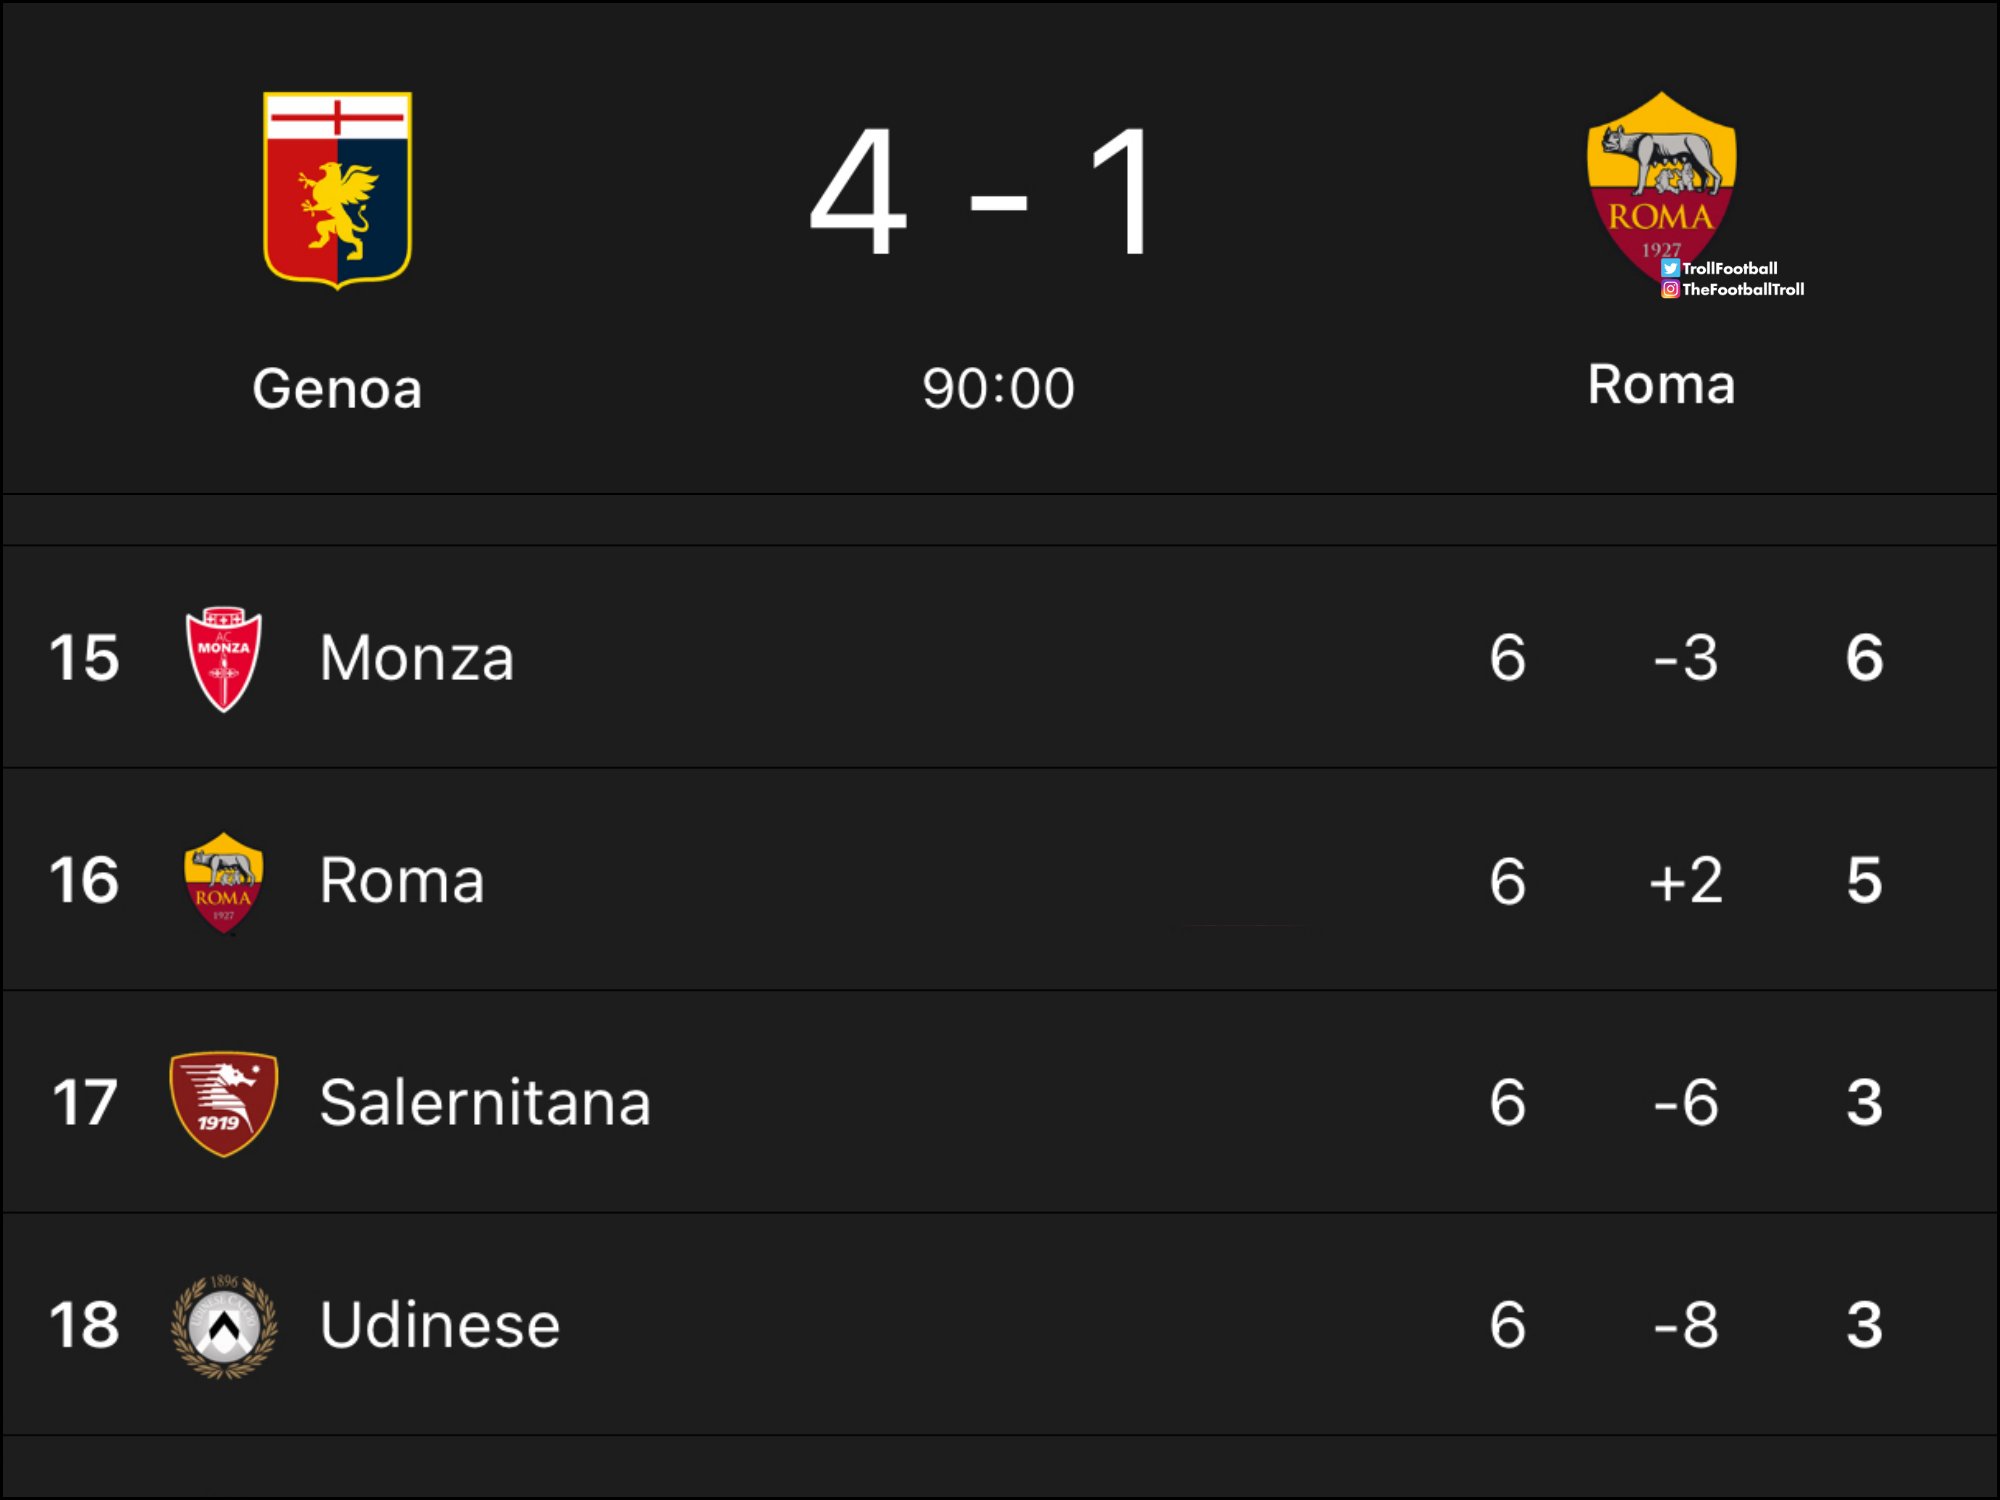2000x1500 pixels.
Task: Click TheFootballTroll watermark text
Action: [1743, 289]
